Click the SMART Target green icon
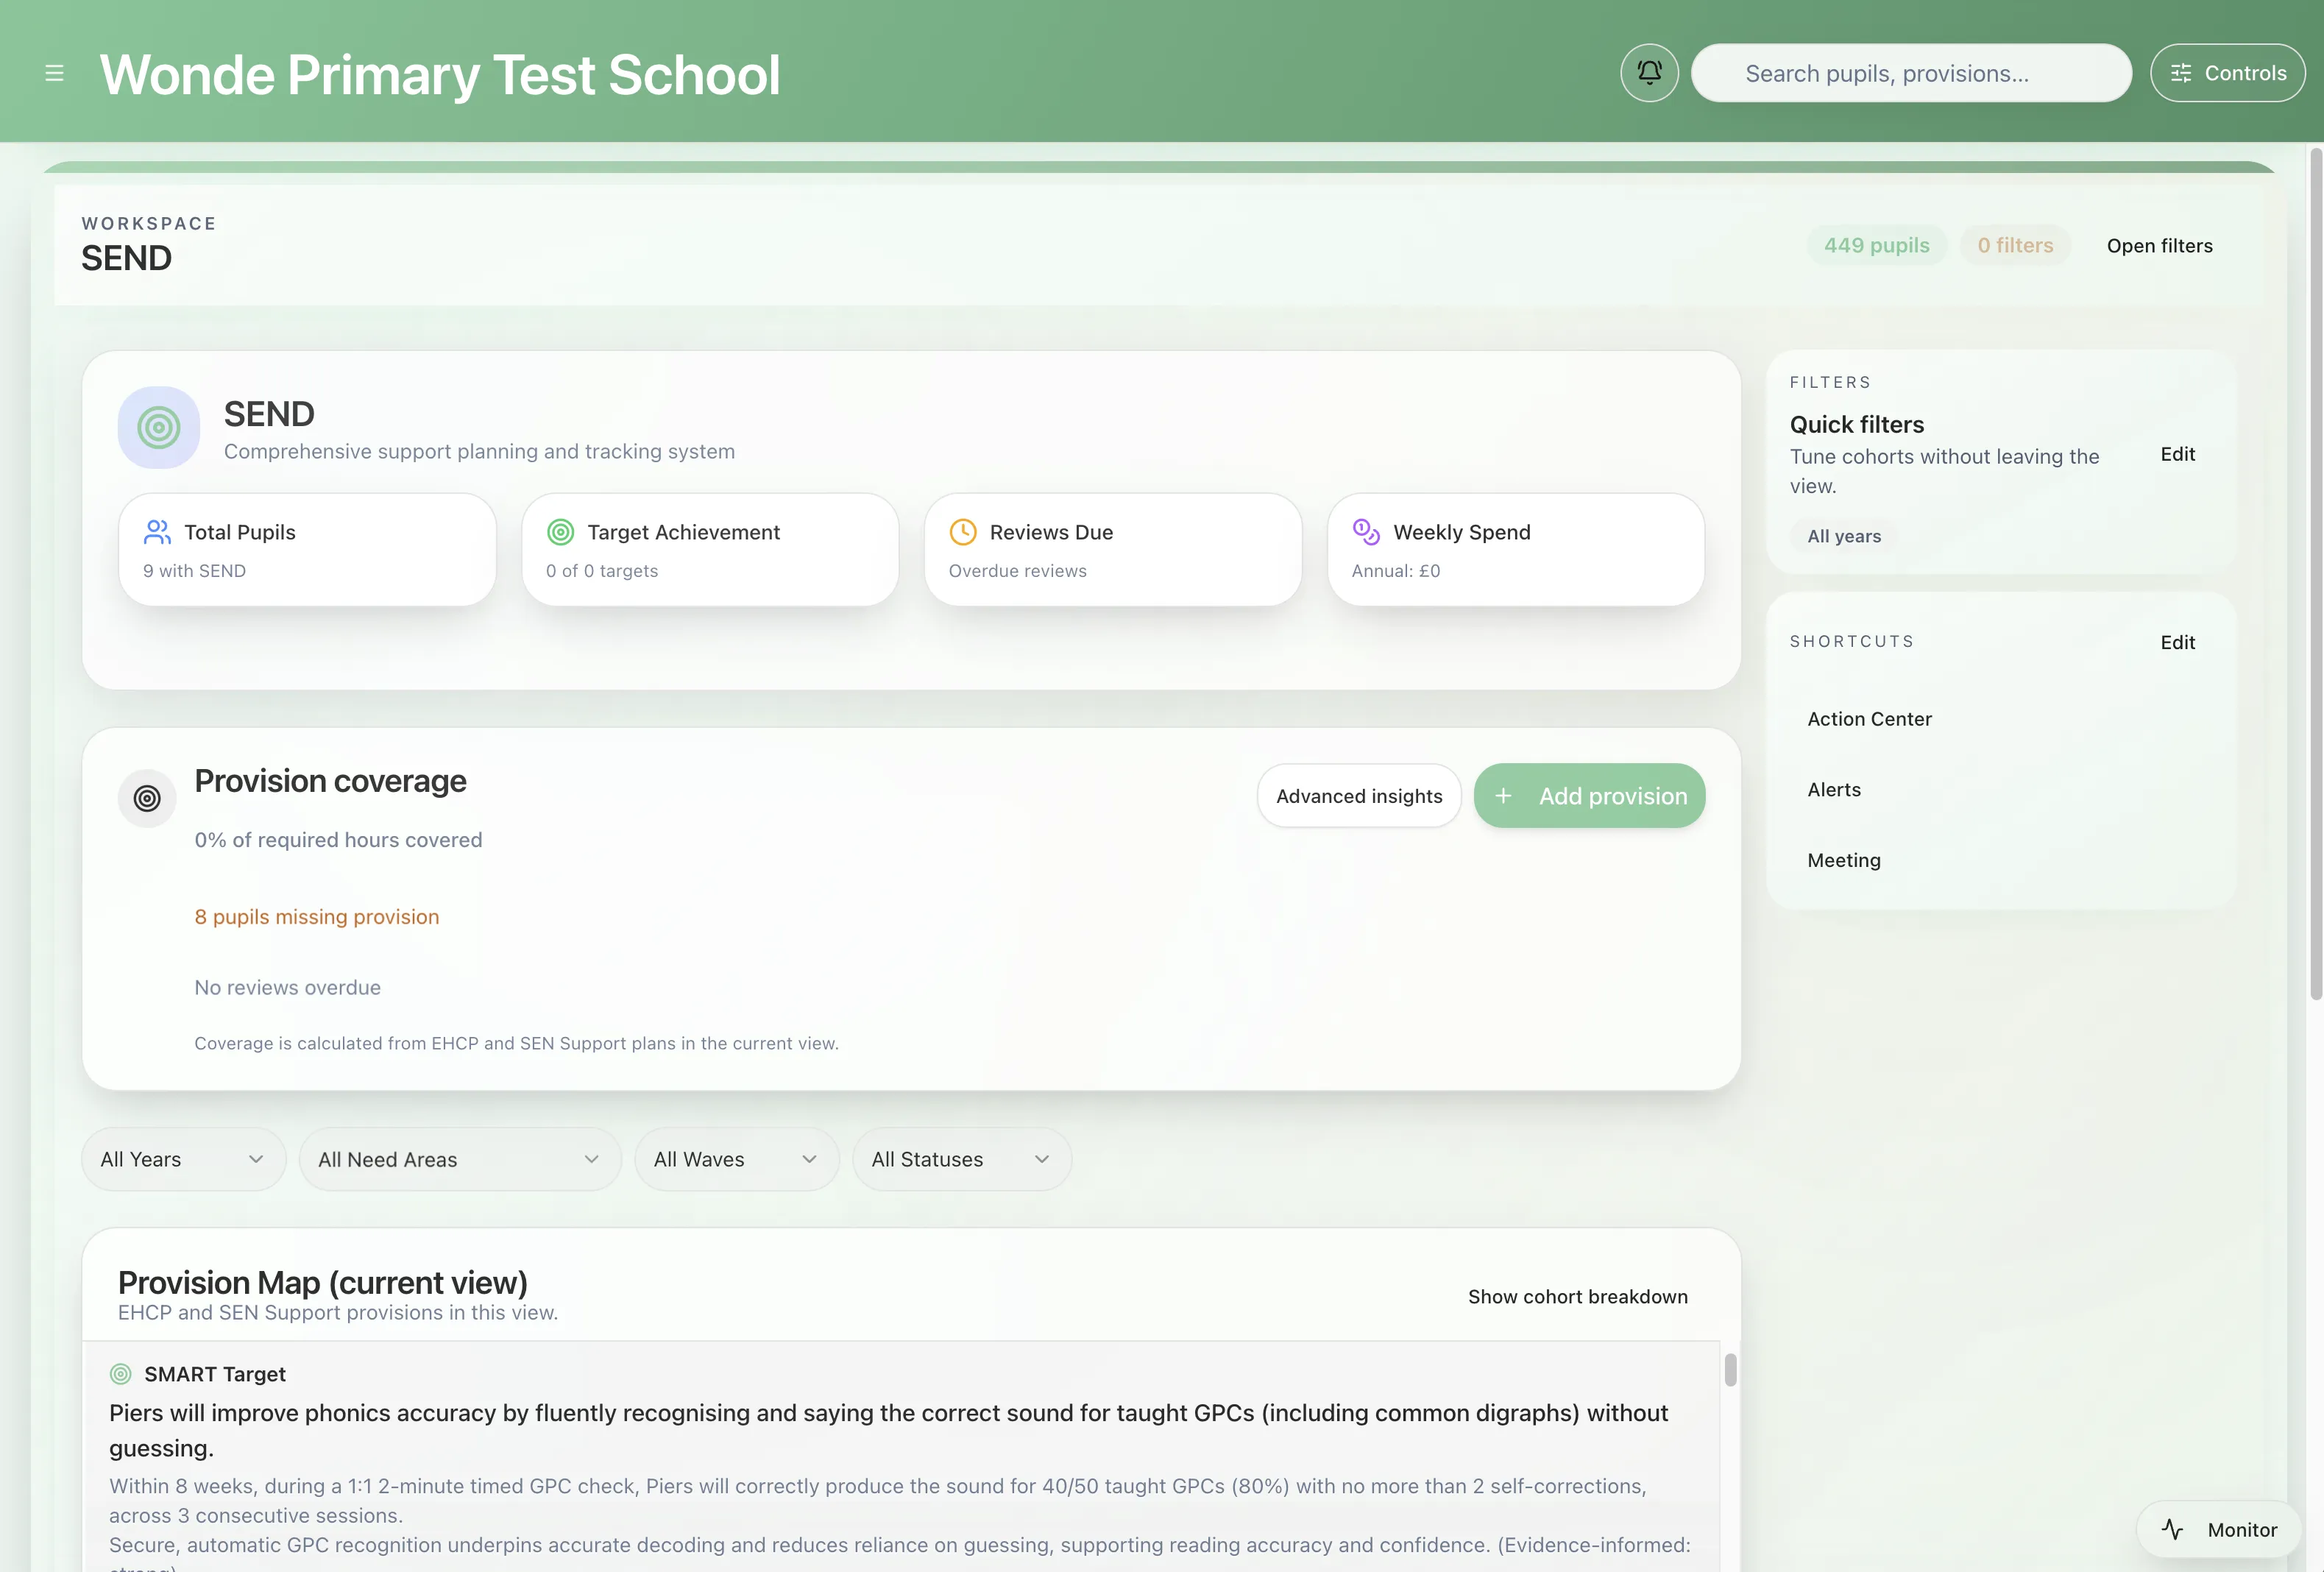The image size is (2324, 1572). pyautogui.click(x=121, y=1374)
